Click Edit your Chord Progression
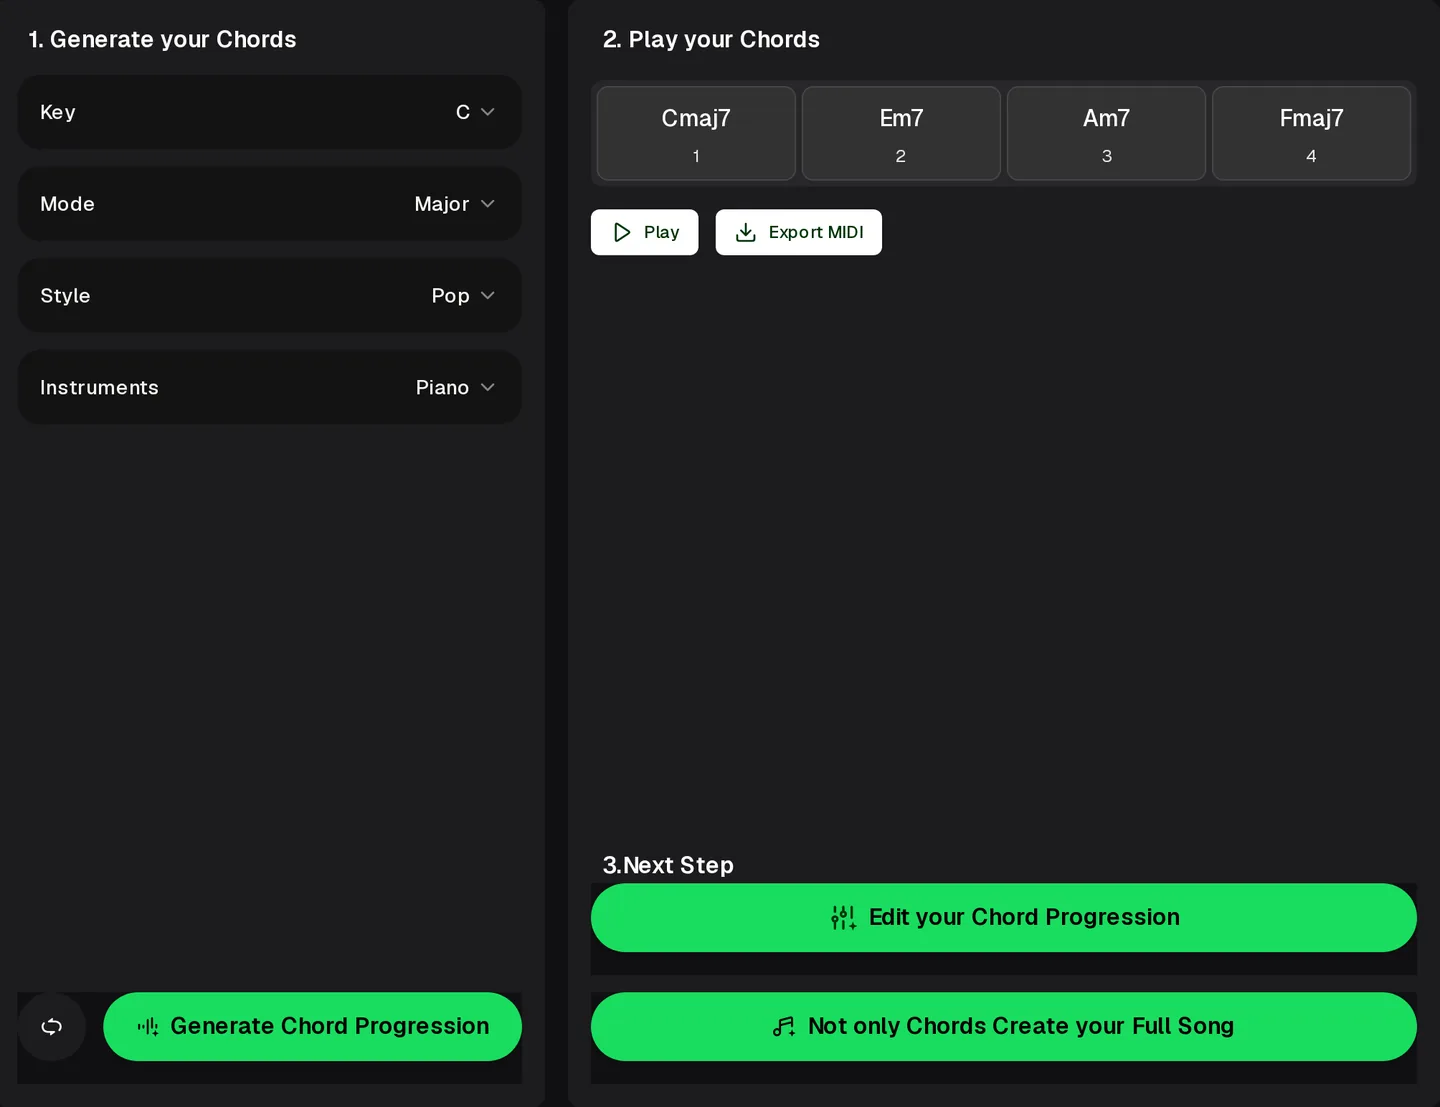1440x1107 pixels. pyautogui.click(x=1004, y=917)
